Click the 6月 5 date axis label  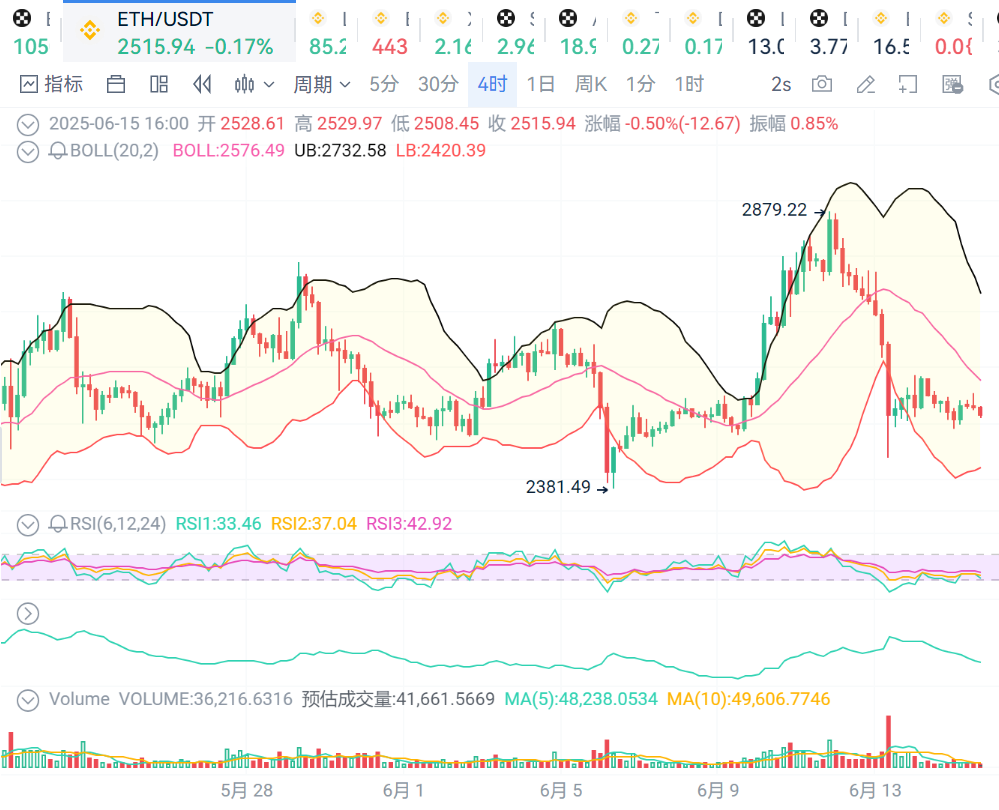tap(561, 791)
